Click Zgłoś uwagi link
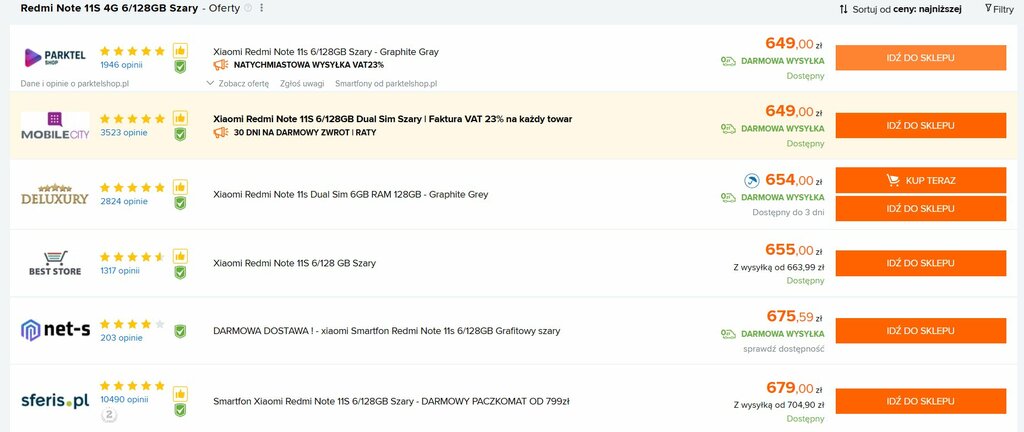1024x432 pixels. (x=302, y=84)
